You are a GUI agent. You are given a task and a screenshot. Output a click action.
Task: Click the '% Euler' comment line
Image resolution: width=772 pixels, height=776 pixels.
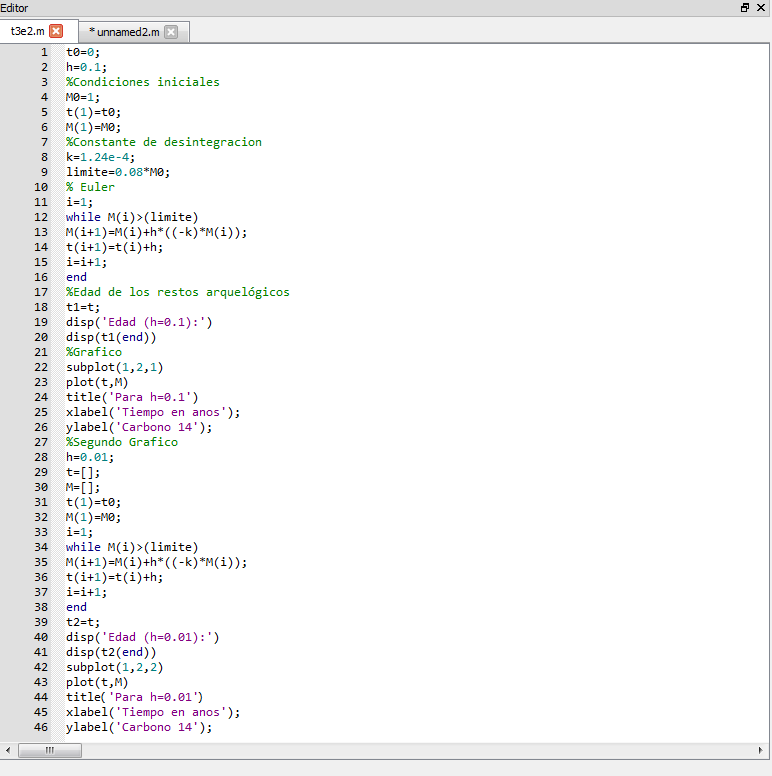coord(91,187)
